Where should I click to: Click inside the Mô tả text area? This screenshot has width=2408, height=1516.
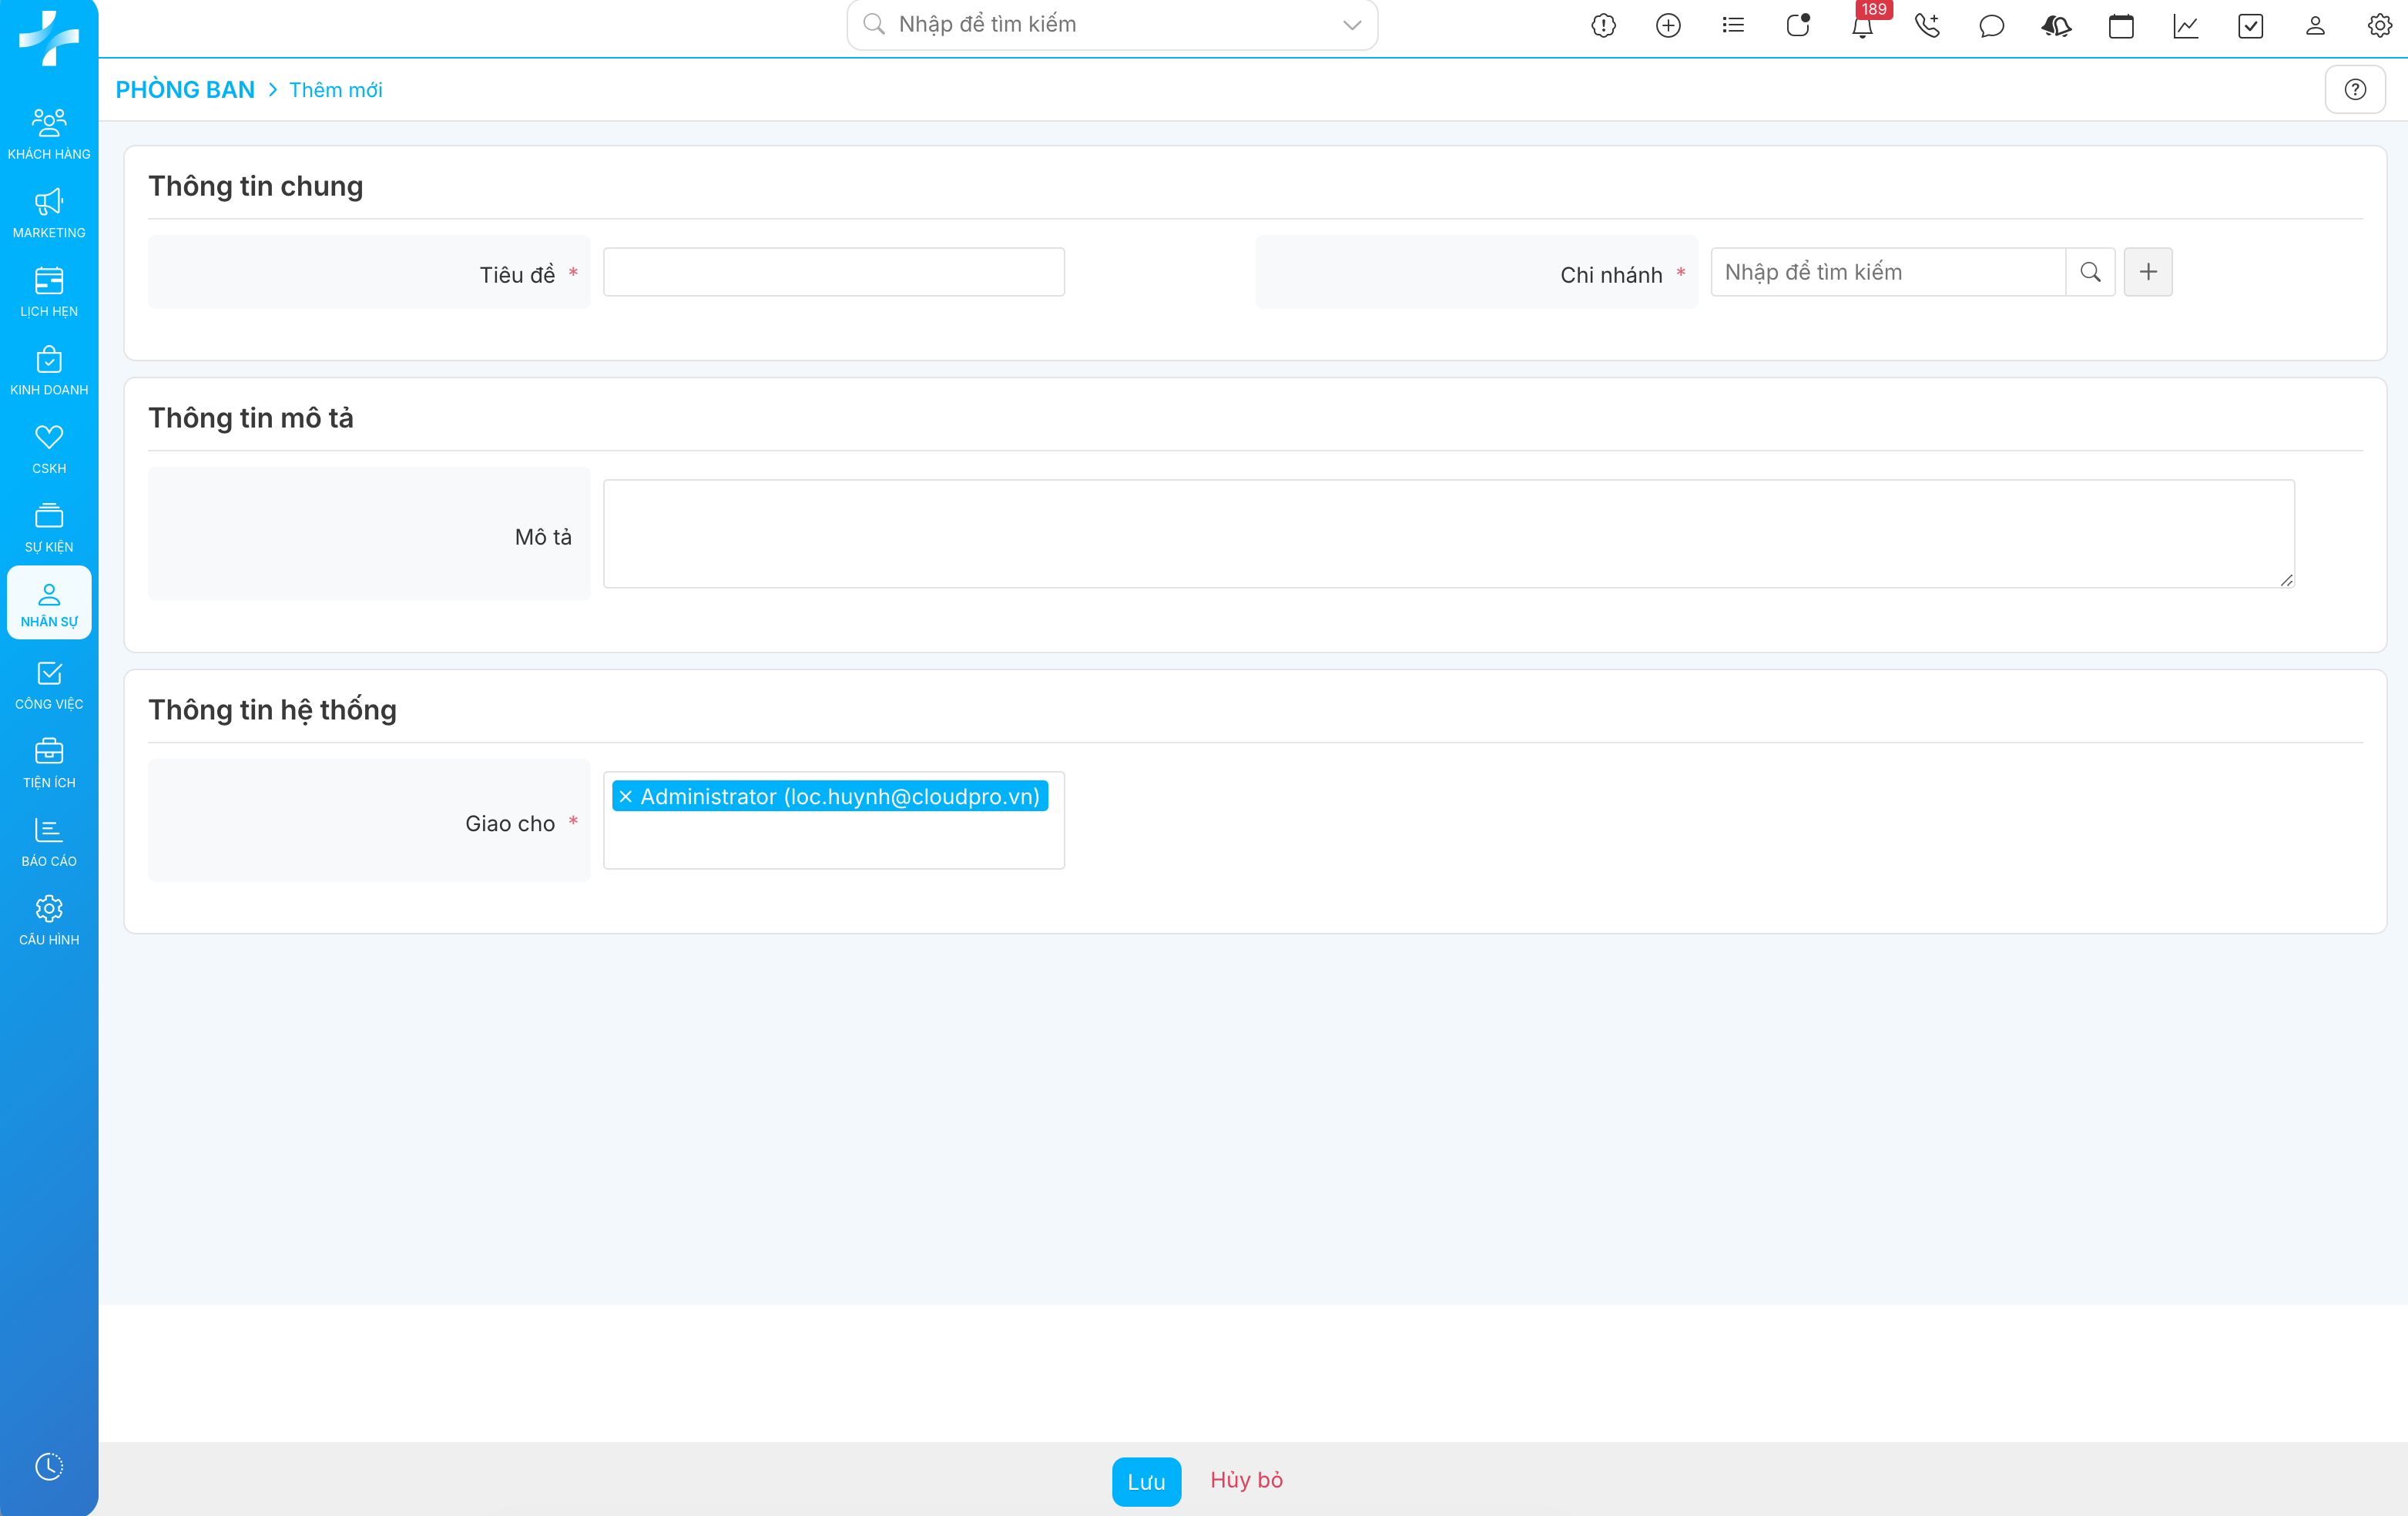tap(1448, 534)
